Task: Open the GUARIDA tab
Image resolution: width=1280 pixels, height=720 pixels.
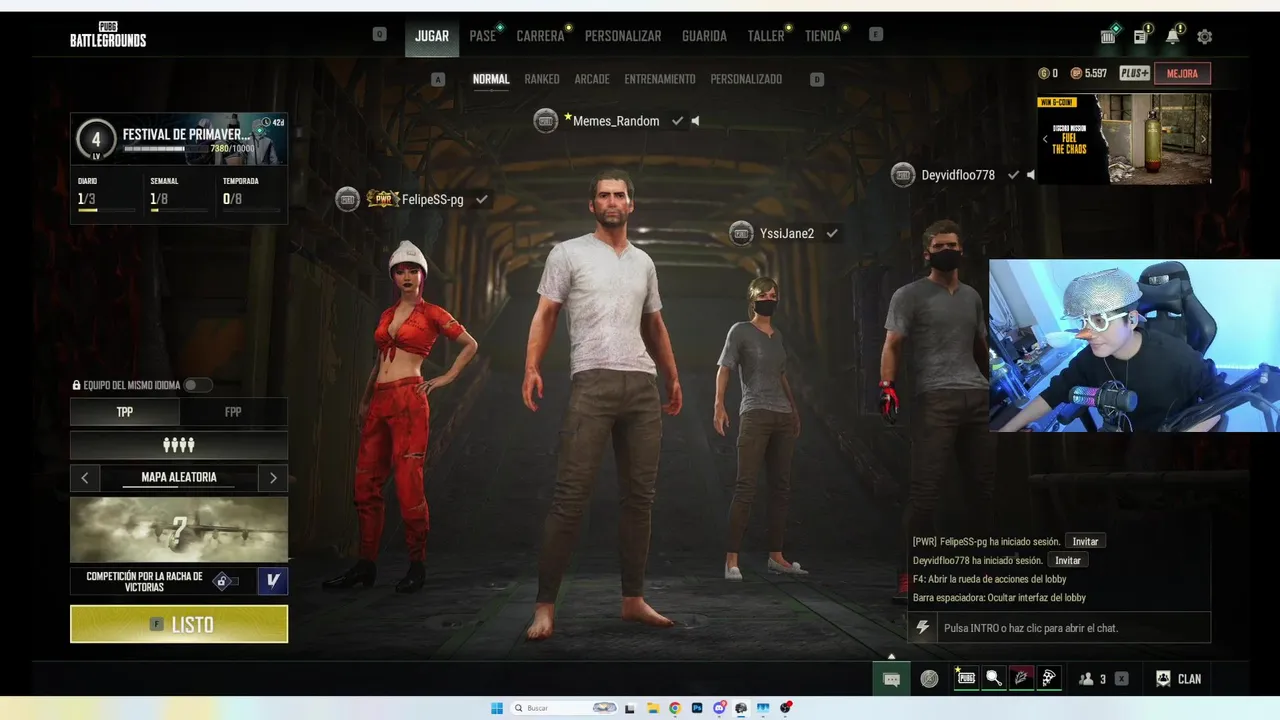Action: (704, 36)
